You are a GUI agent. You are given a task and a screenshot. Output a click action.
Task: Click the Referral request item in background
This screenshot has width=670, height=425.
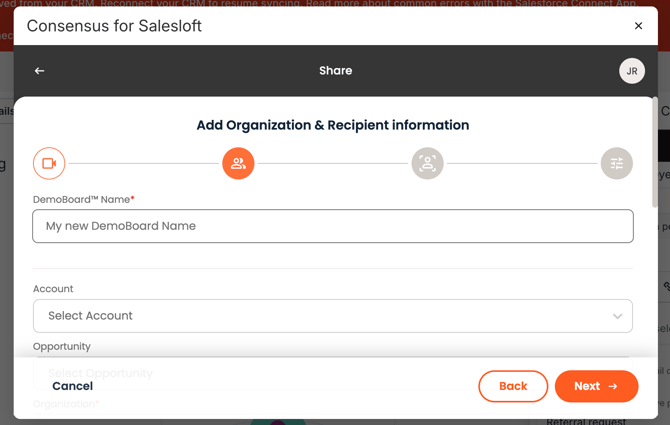click(x=586, y=421)
